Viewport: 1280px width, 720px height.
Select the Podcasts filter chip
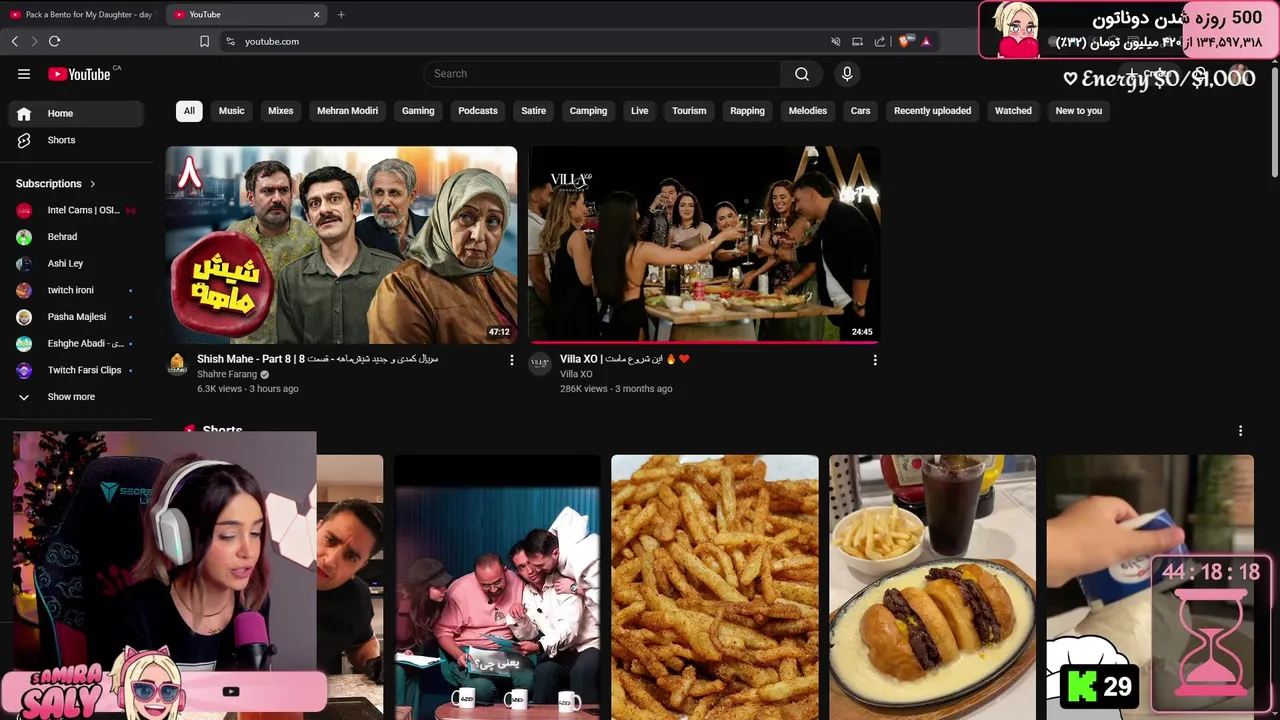click(x=478, y=111)
